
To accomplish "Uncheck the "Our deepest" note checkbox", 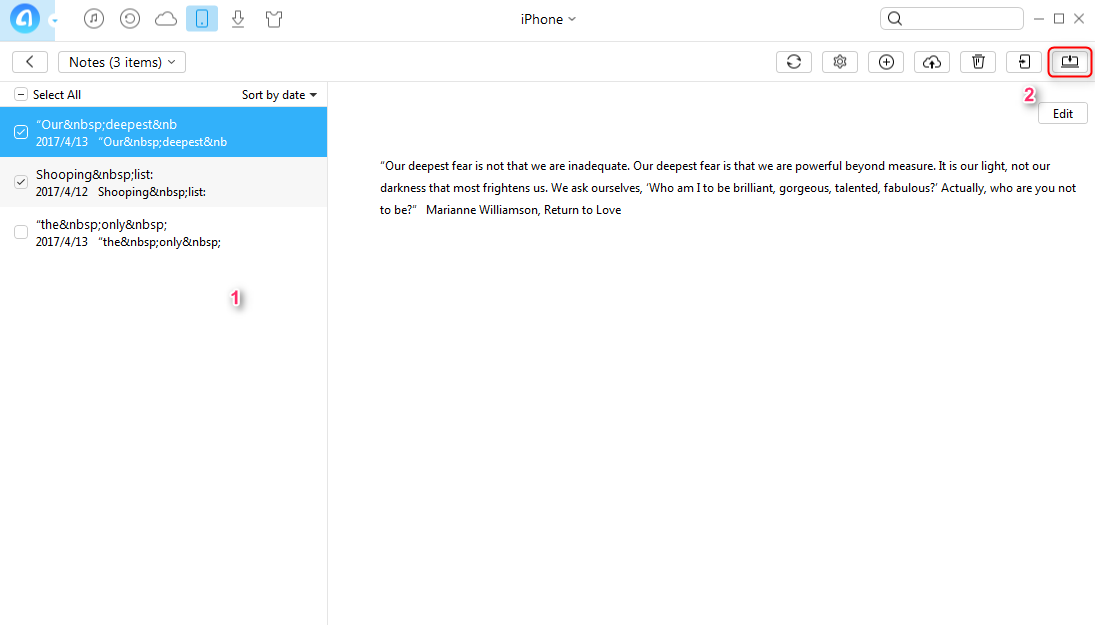I will [x=21, y=132].
